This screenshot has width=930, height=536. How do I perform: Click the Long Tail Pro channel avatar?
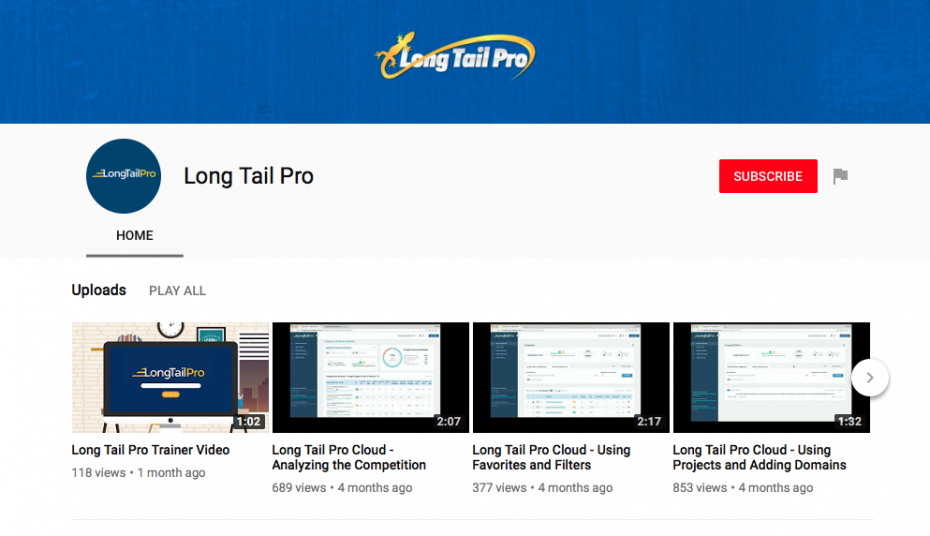tap(124, 176)
